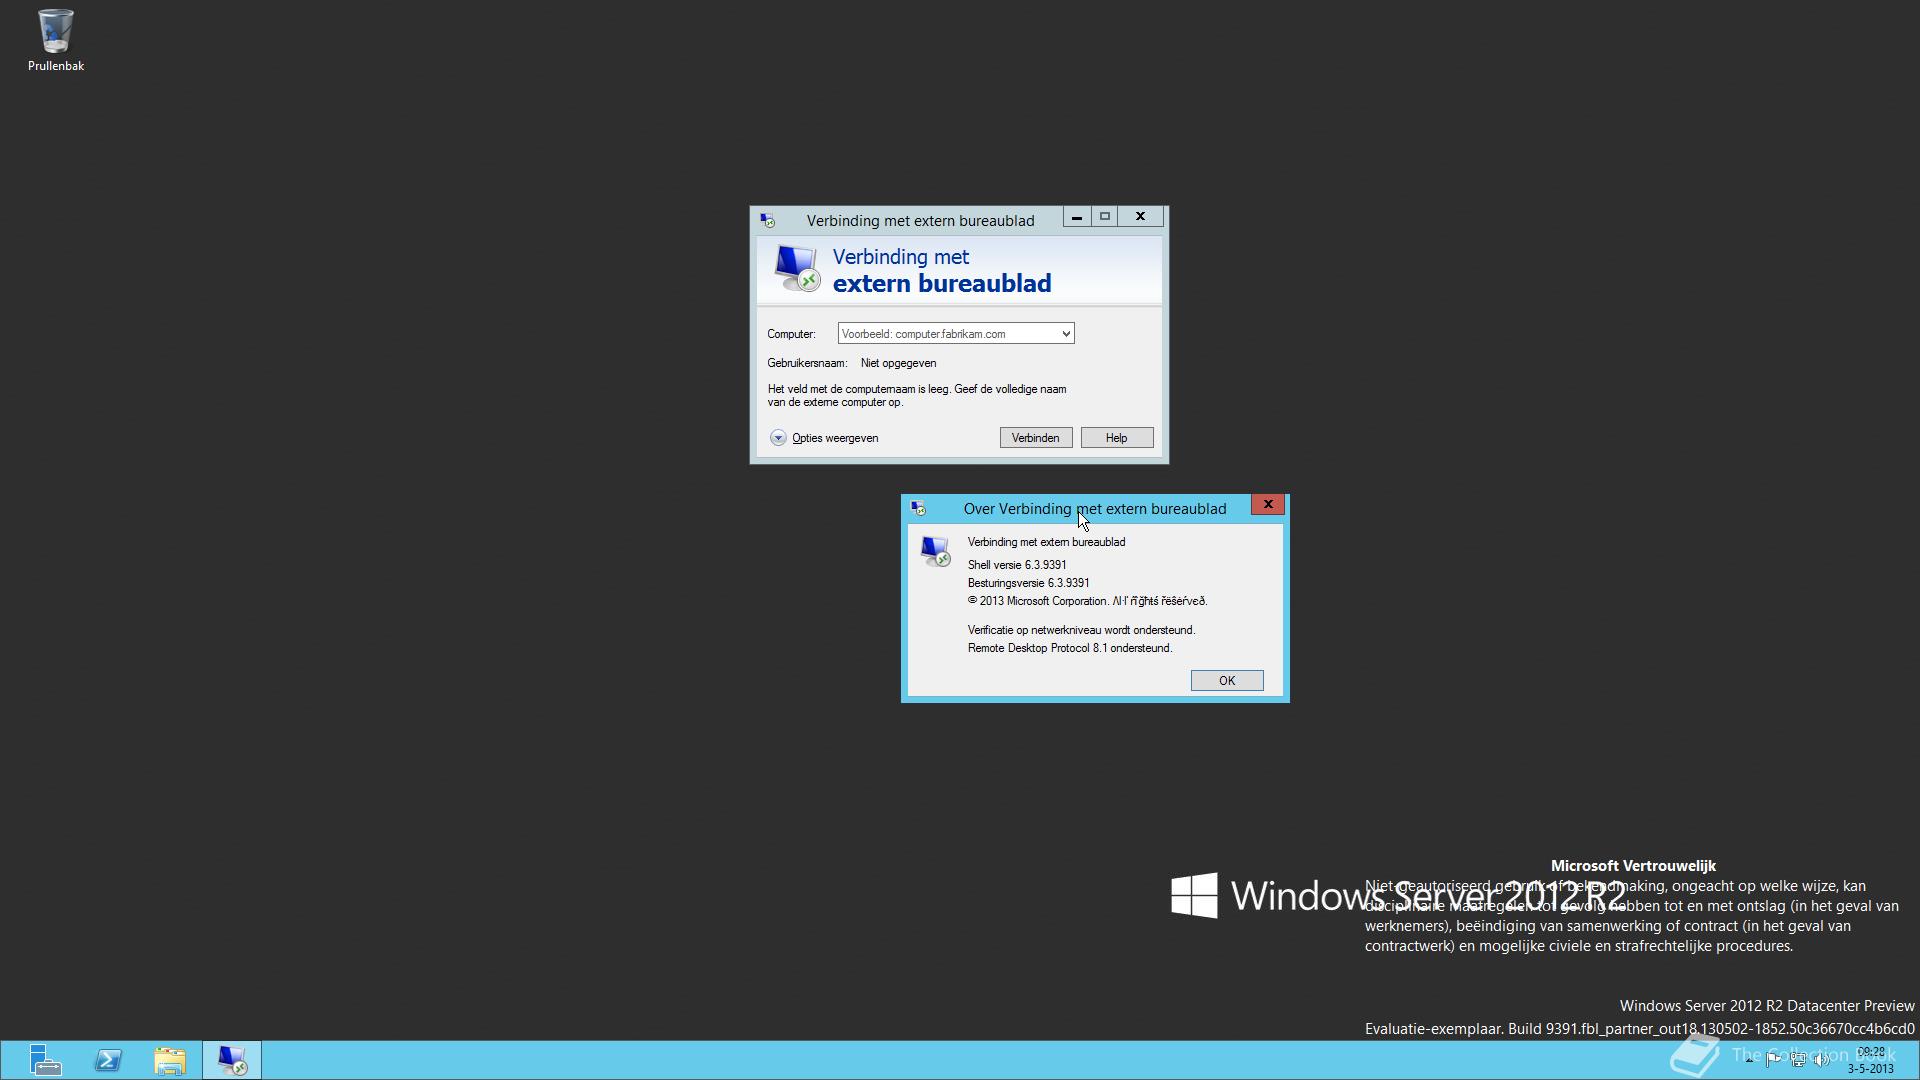The image size is (1920, 1080).
Task: Click OK in the about dialog
Action: [x=1227, y=681]
